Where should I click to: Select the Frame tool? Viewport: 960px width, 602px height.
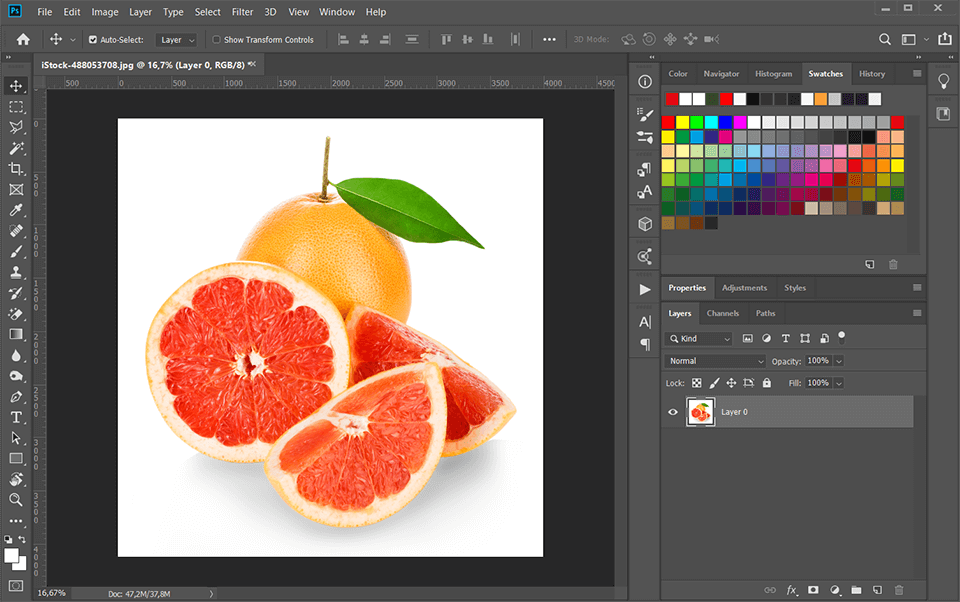pyautogui.click(x=17, y=189)
